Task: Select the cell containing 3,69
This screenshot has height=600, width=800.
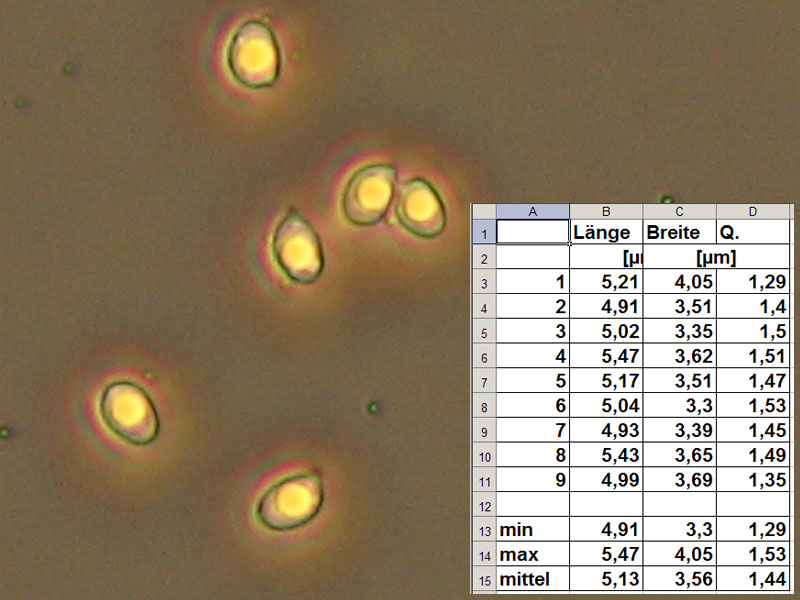Action: pyautogui.click(x=679, y=480)
